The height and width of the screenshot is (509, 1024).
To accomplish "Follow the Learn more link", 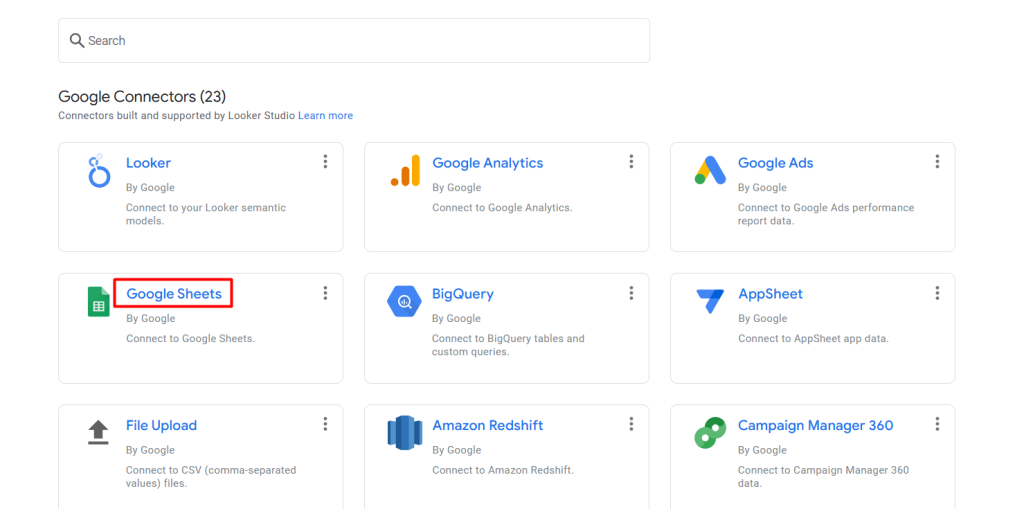I will click(x=325, y=116).
